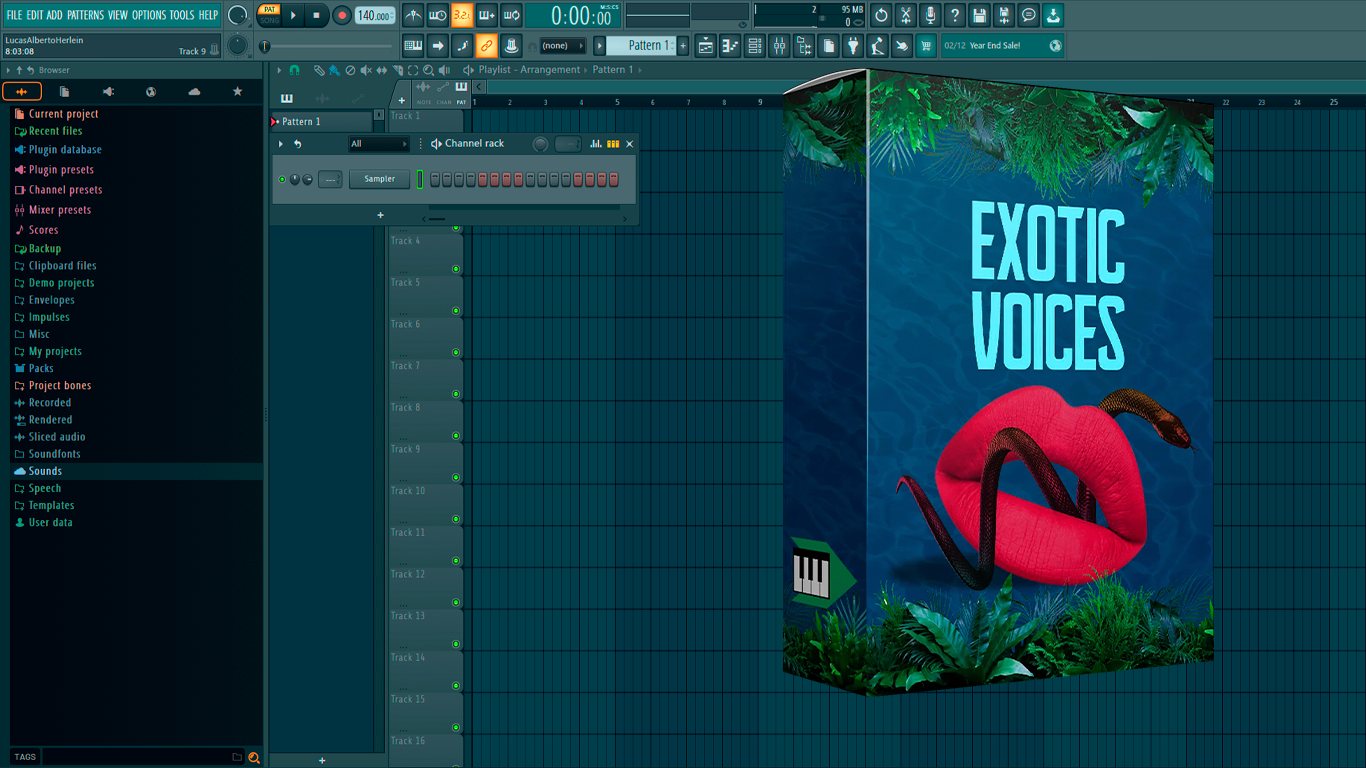This screenshot has width=1366, height=768.
Task: Open the project info speech bubble icon
Action: click(x=1029, y=15)
